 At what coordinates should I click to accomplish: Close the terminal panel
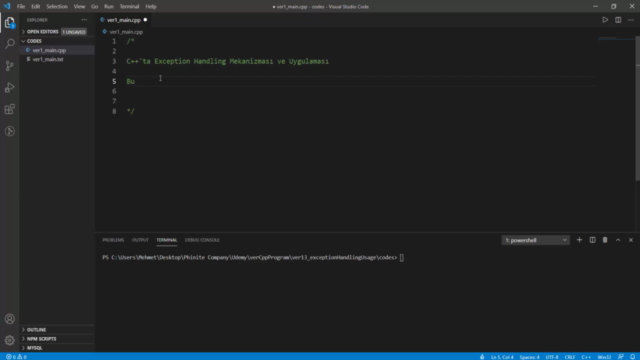coord(631,240)
